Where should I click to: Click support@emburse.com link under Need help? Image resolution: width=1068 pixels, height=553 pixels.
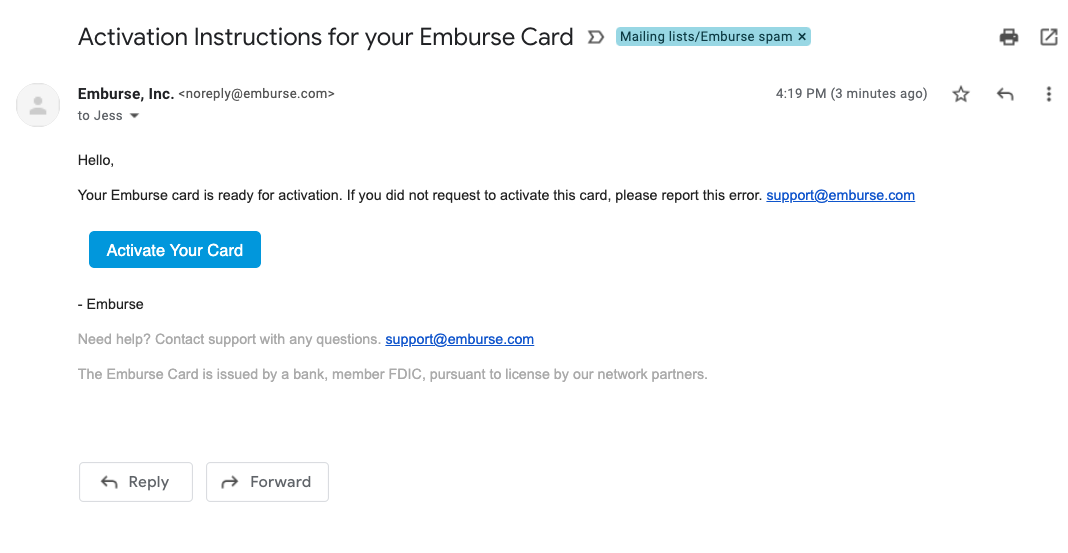click(x=459, y=339)
